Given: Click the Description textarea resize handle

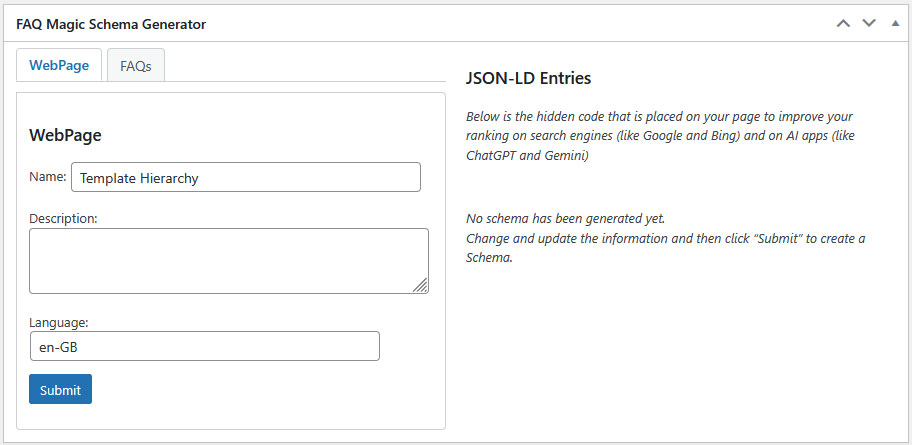Looking at the screenshot, I should (x=421, y=286).
